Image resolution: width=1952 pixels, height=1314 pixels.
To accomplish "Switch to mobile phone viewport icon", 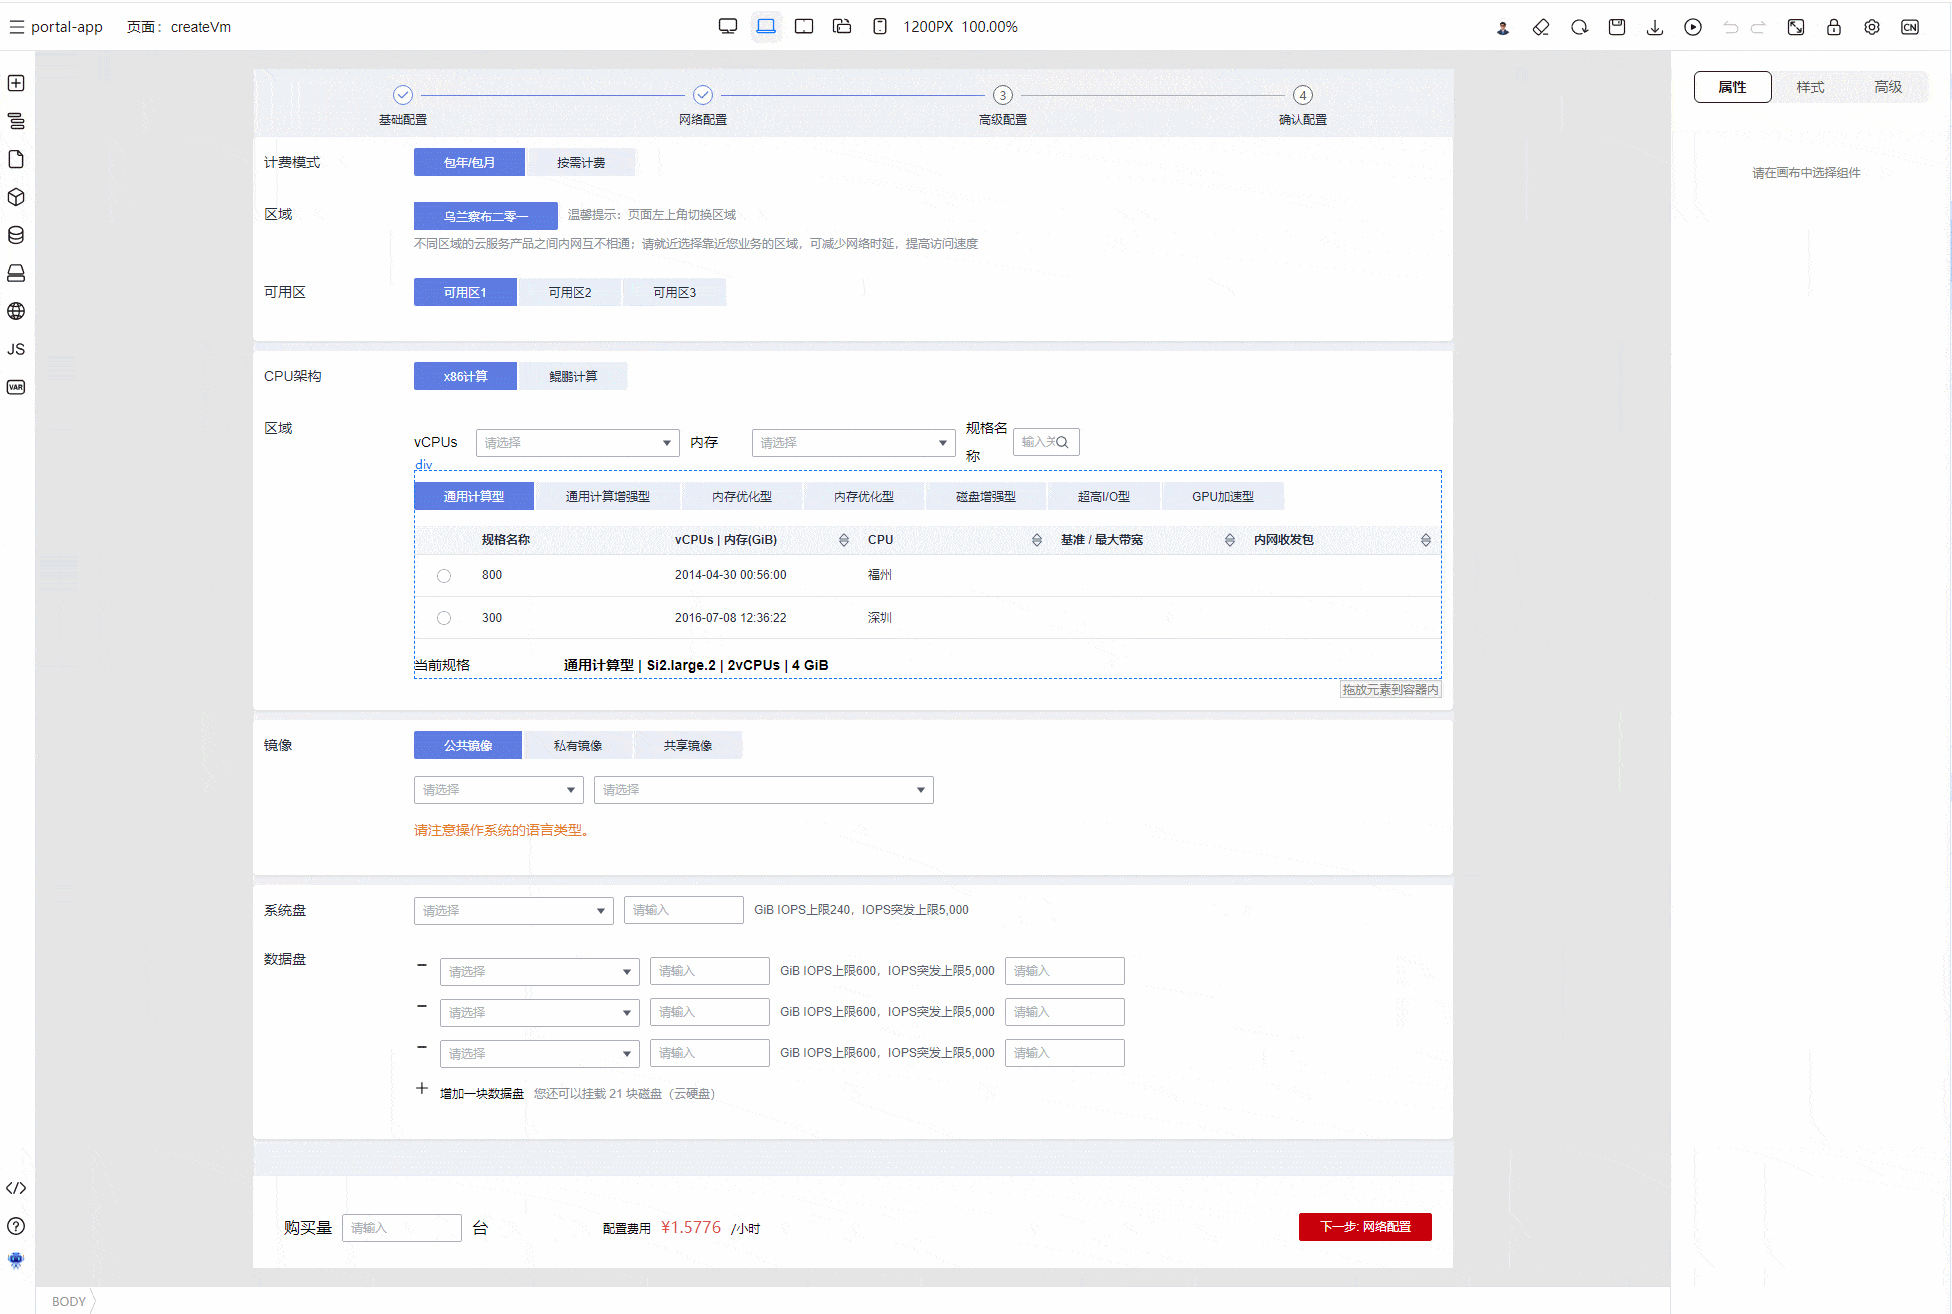I will pyautogui.click(x=880, y=27).
